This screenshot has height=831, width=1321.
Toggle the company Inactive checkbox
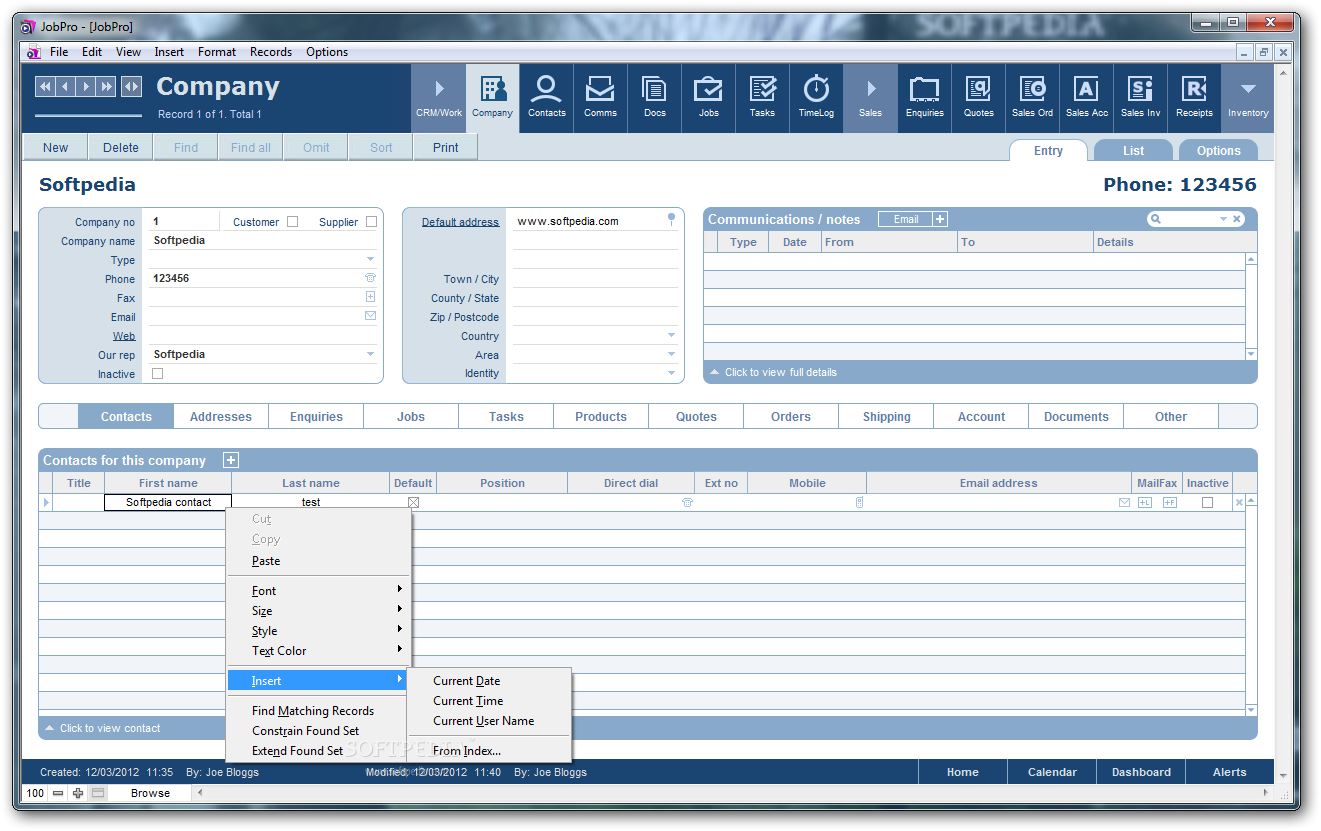pos(157,373)
